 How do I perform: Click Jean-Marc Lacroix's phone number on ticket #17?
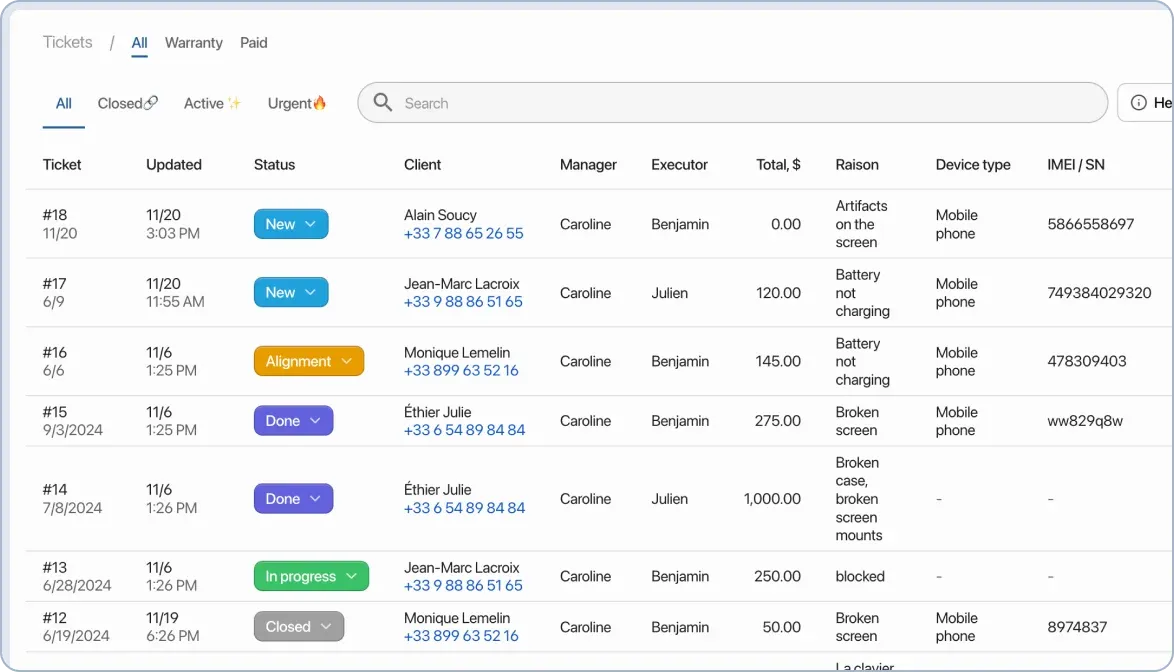(463, 302)
